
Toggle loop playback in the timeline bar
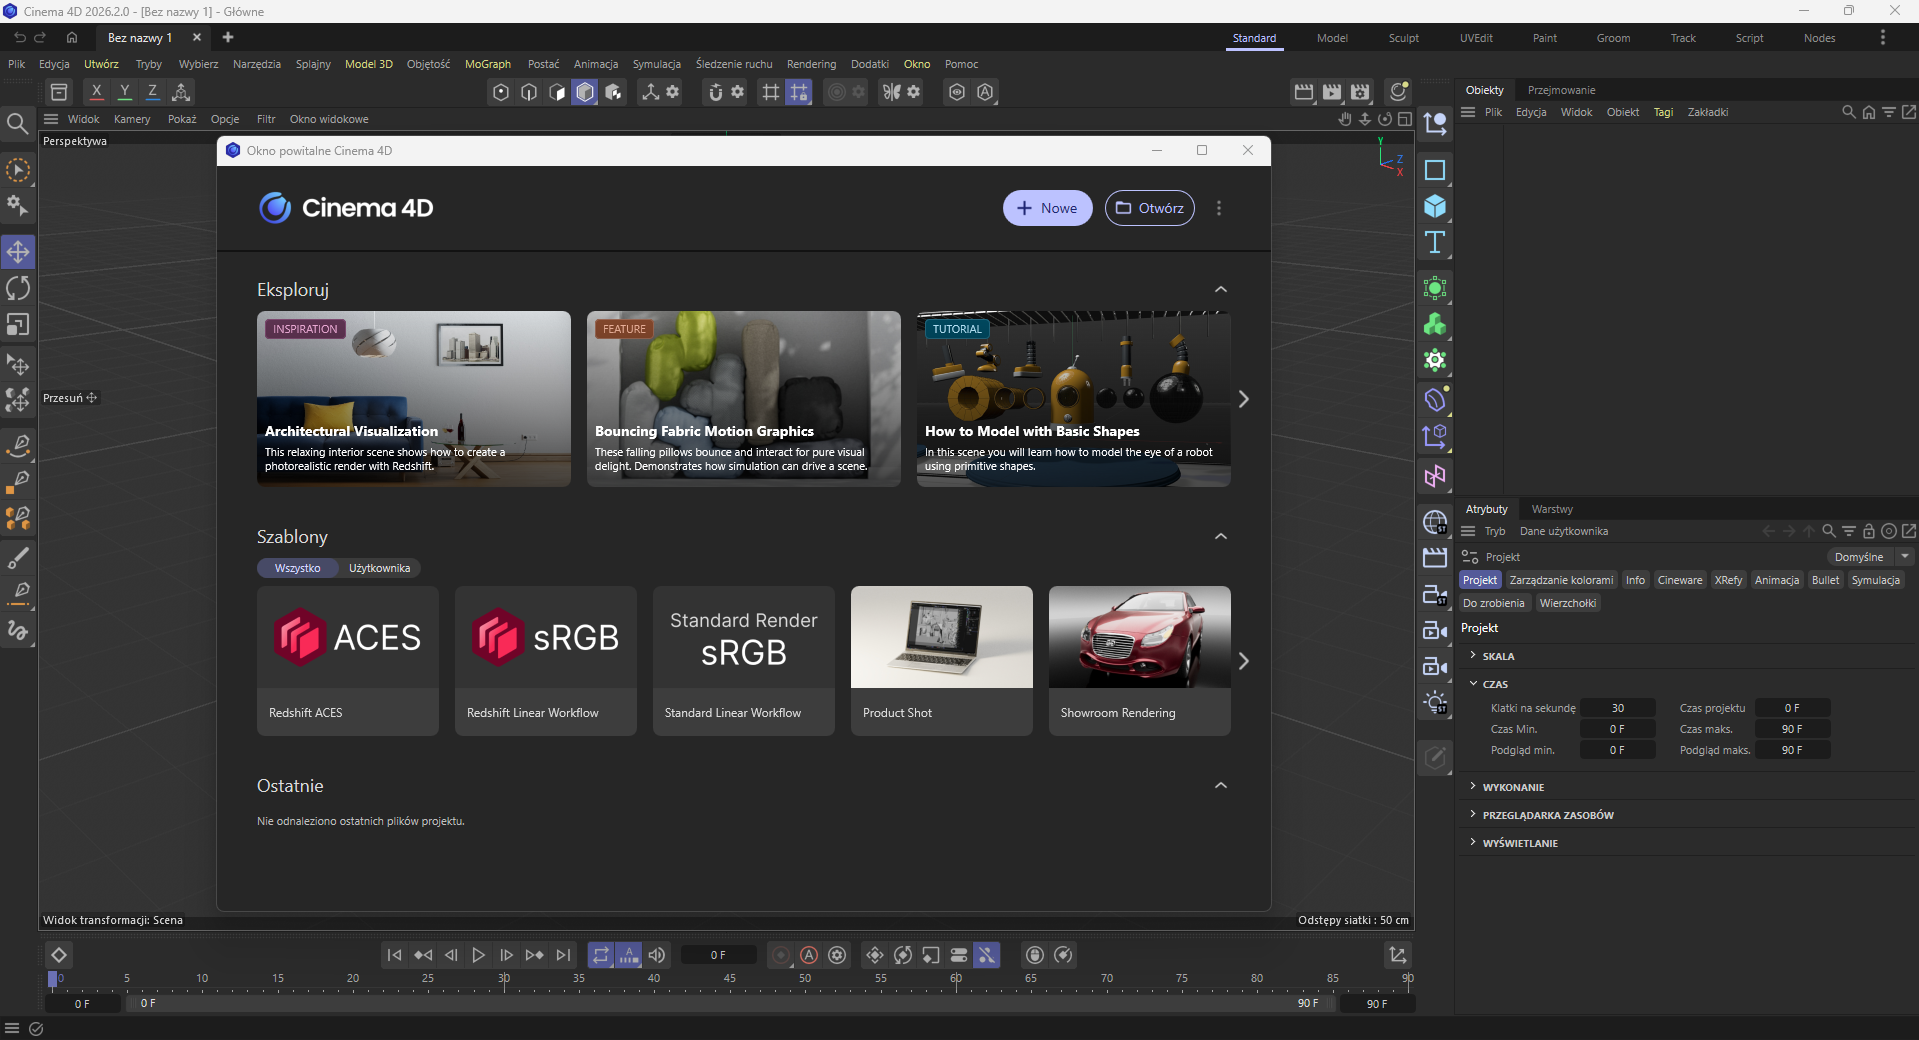pos(600,955)
